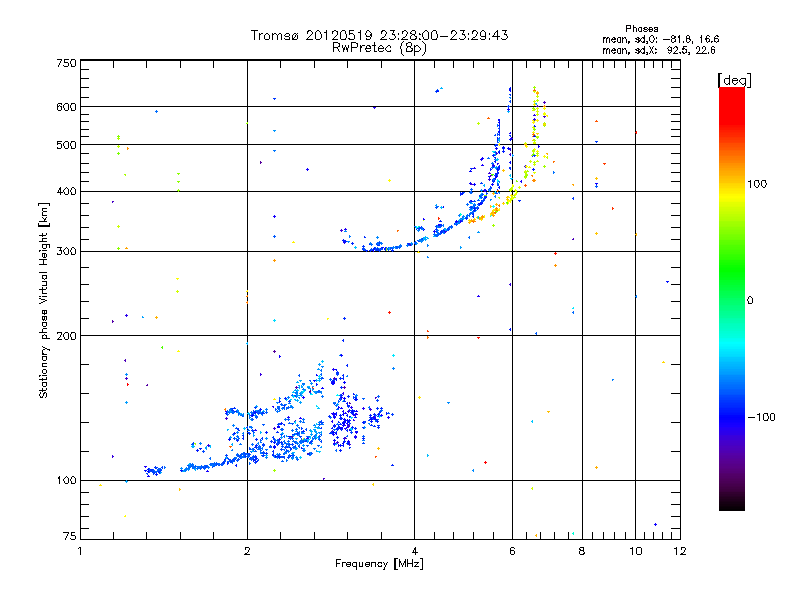Viewport: 800px width, 600px height.
Task: Click the '200' y-axis tick label
Action: click(67, 336)
